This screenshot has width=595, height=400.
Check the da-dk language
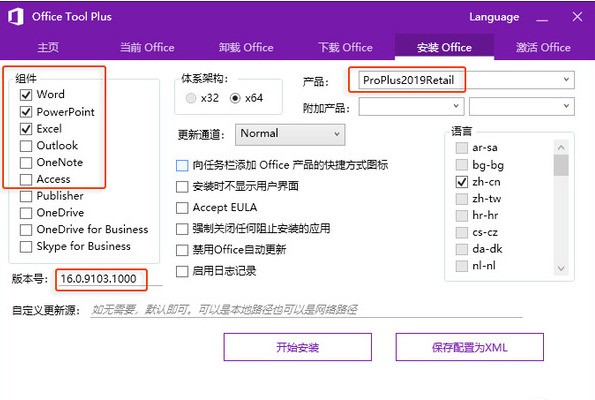461,249
